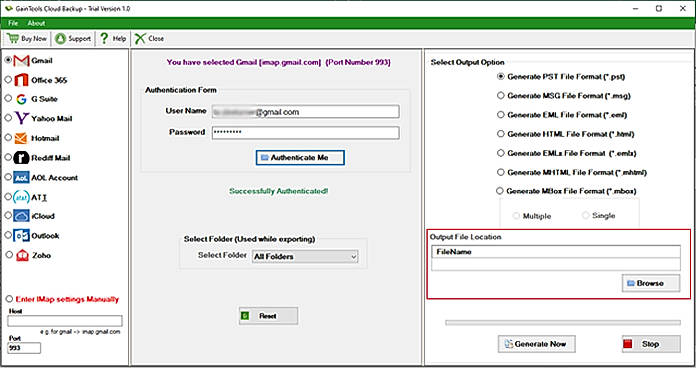Screen dimensions: 696x368
Task: Click the Reset button
Action: pyautogui.click(x=269, y=316)
